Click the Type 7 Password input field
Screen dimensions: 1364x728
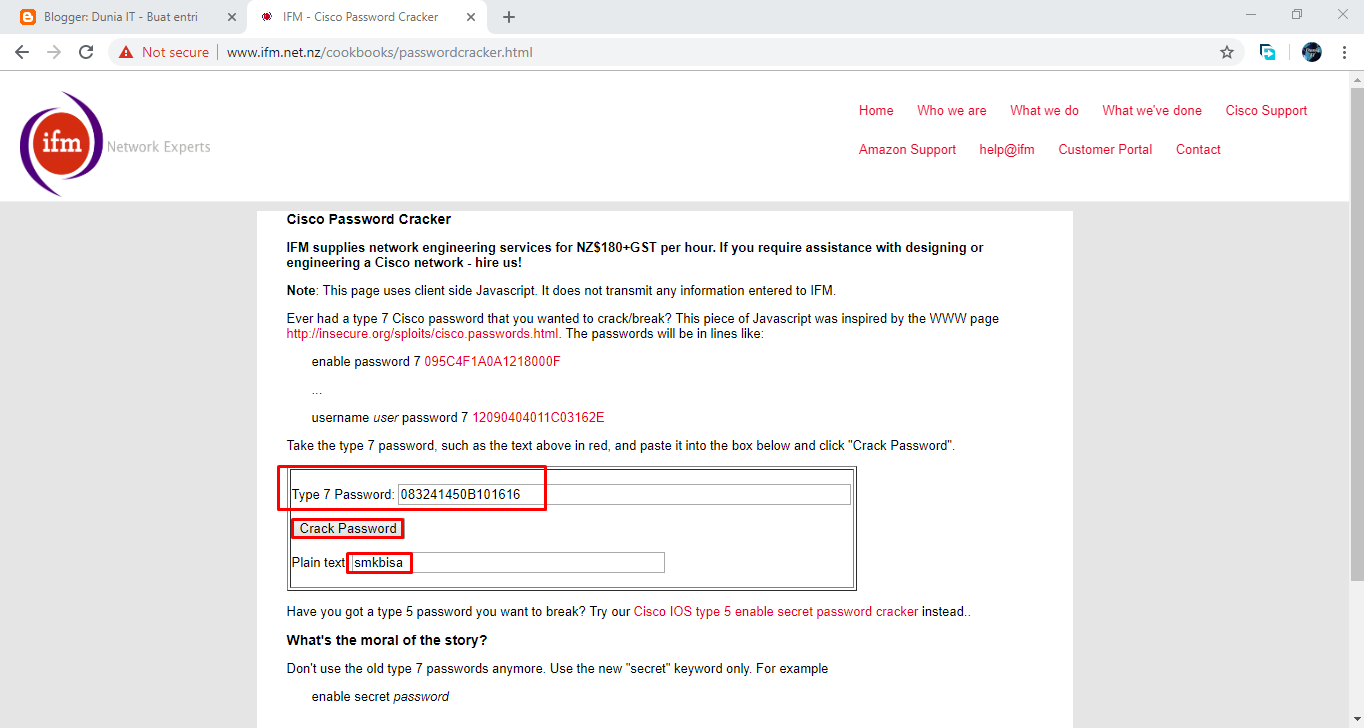pos(620,493)
